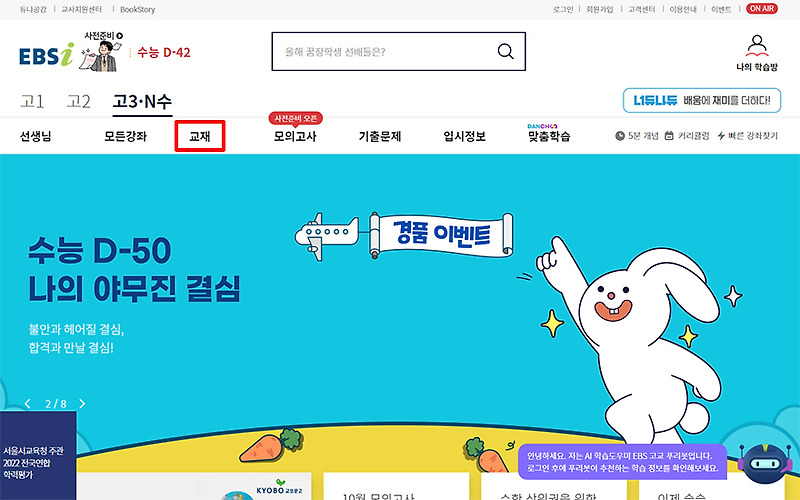This screenshot has width=800, height=500.
Task: Click the 로그인 link
Action: (x=563, y=9)
